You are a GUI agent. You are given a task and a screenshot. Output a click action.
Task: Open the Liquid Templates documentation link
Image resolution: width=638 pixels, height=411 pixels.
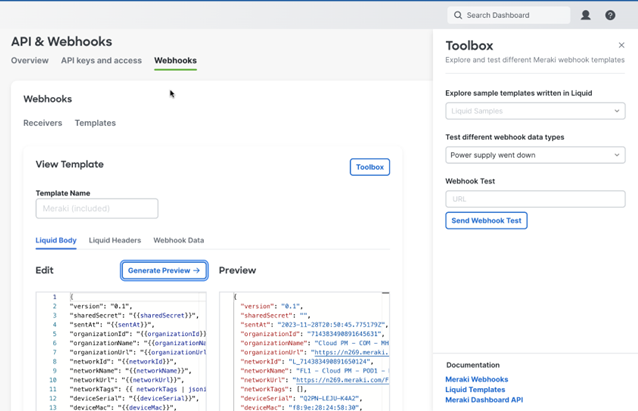[x=475, y=389]
